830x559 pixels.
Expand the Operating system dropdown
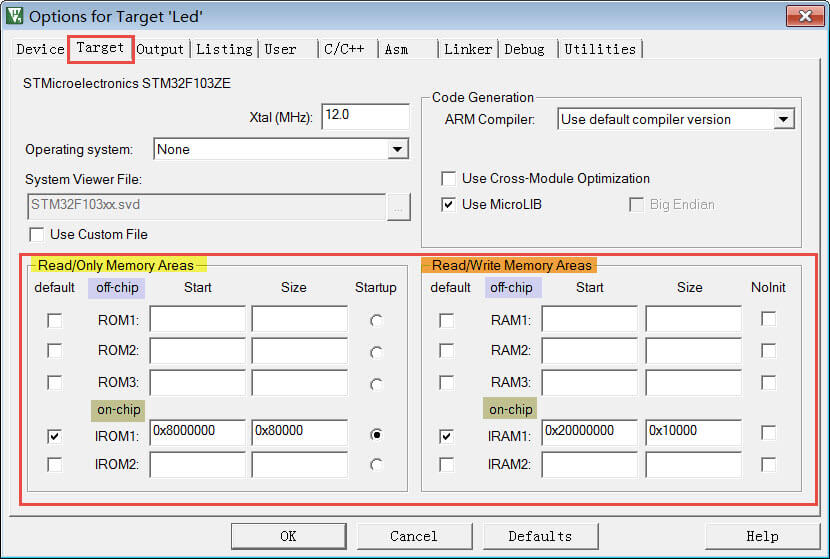tap(398, 150)
